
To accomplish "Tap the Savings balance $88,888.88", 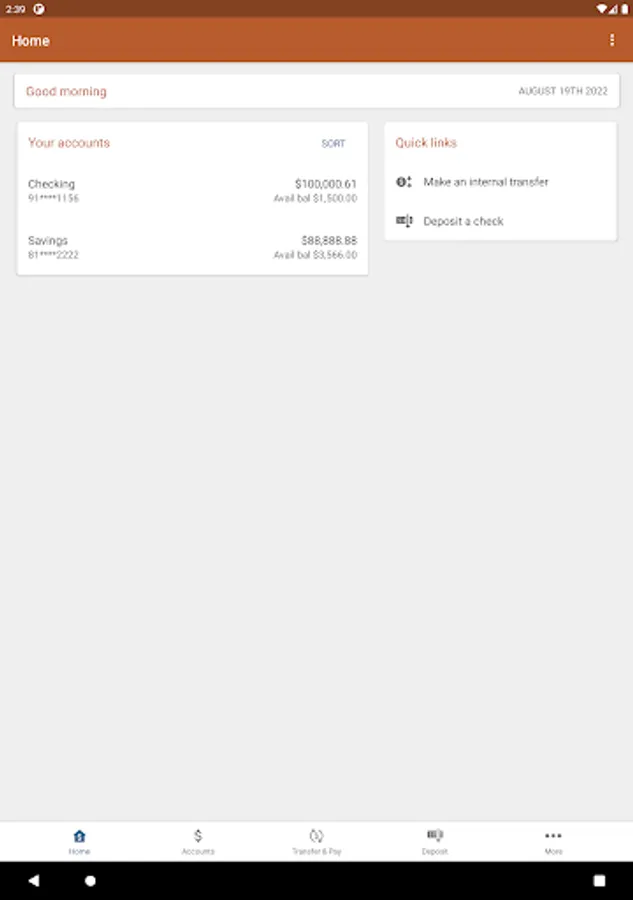I will [329, 240].
